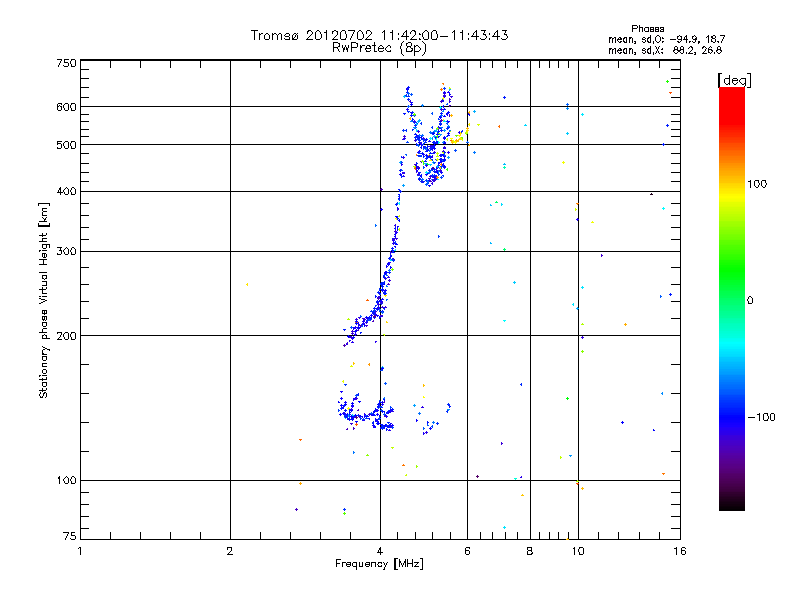The image size is (800, 600).
Task: Click the plot title 'Tromsø 20120702 11:42:00-11:43:43'
Action: point(379,35)
